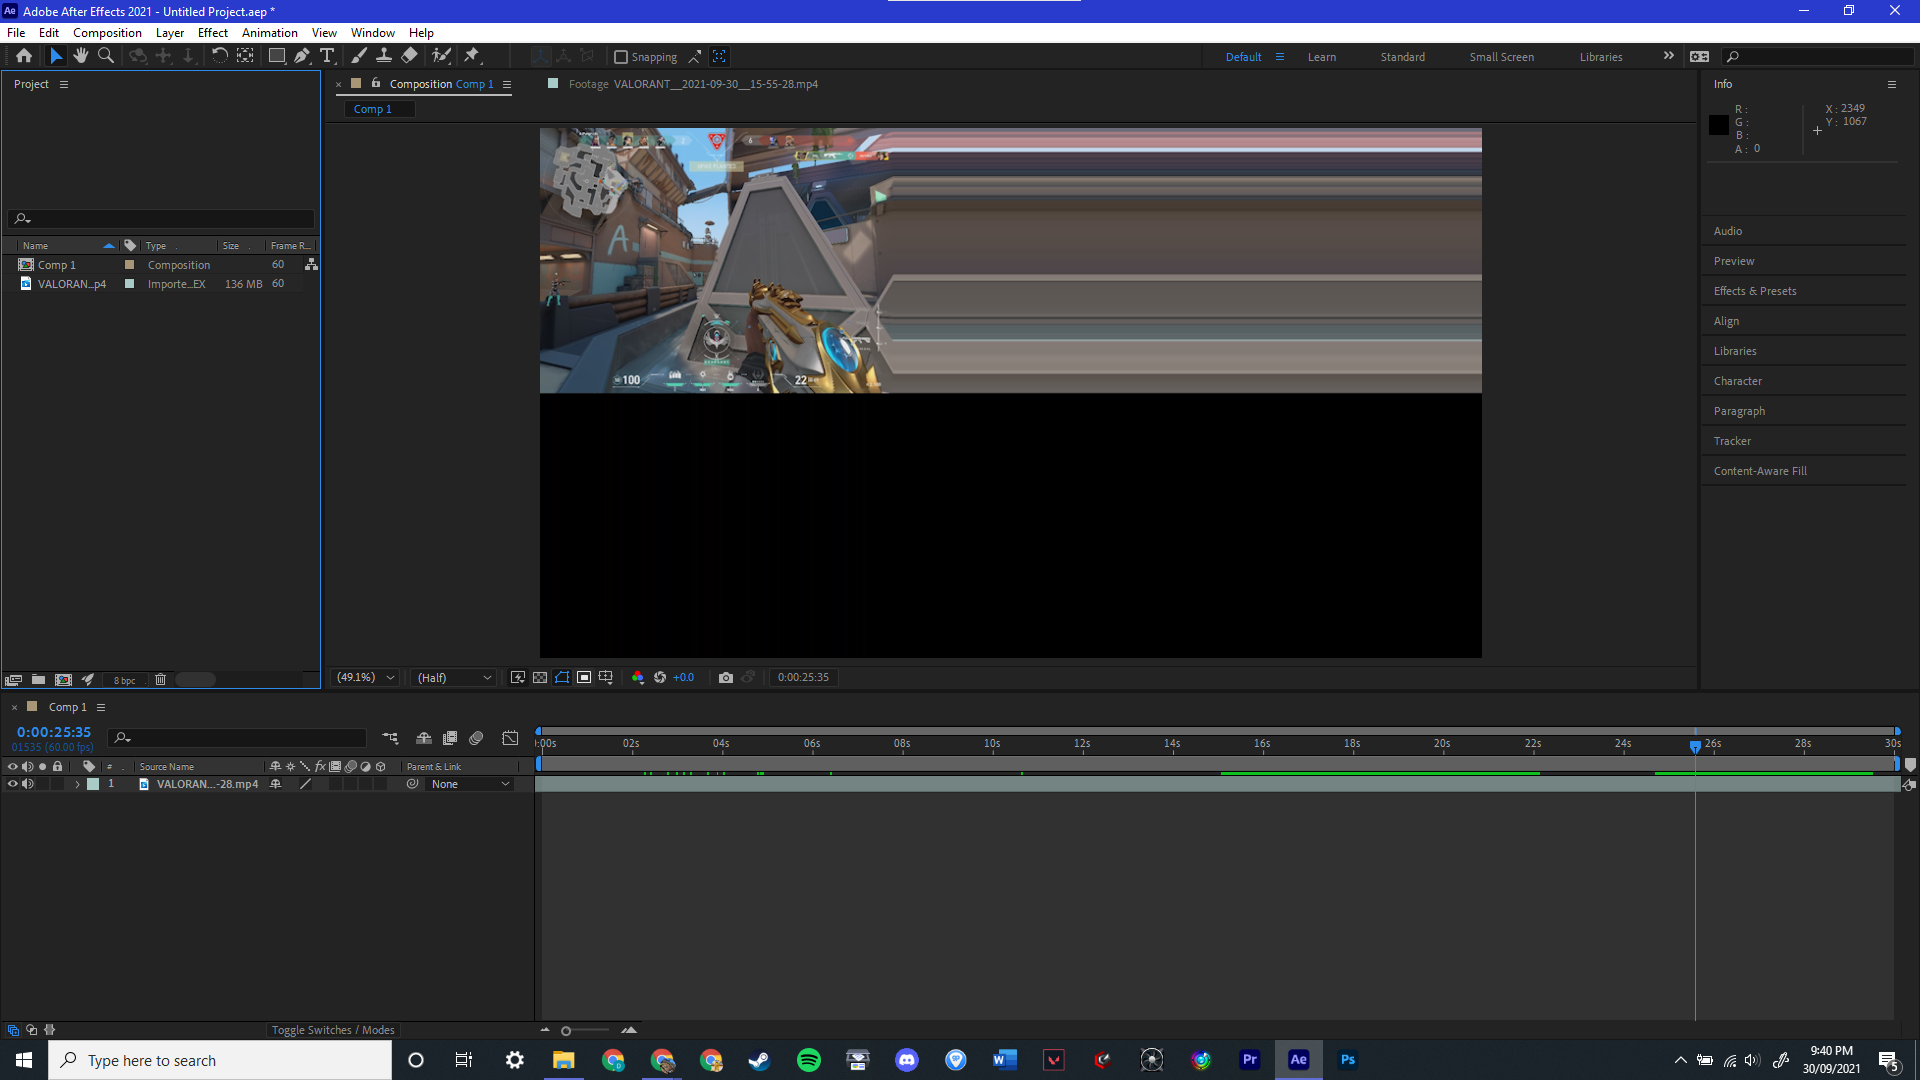This screenshot has width=1920, height=1080.
Task: Select the Home icon in the toolbar
Action: [24, 56]
